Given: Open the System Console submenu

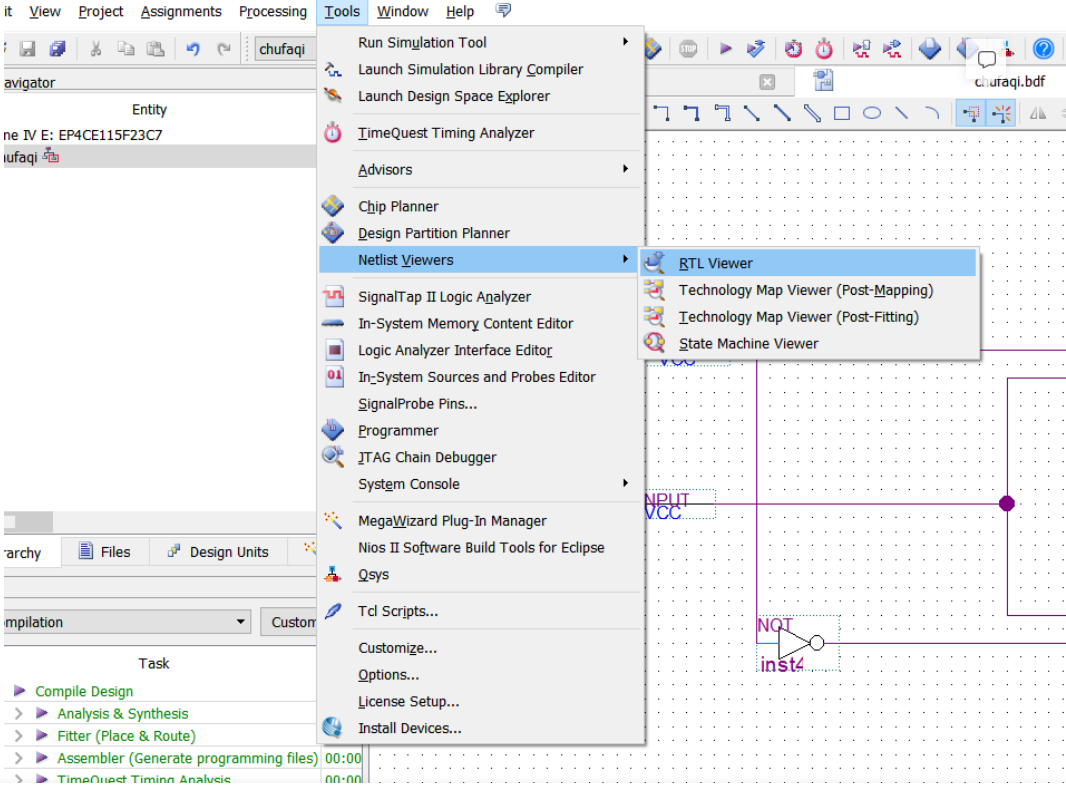Looking at the screenshot, I should click(481, 484).
